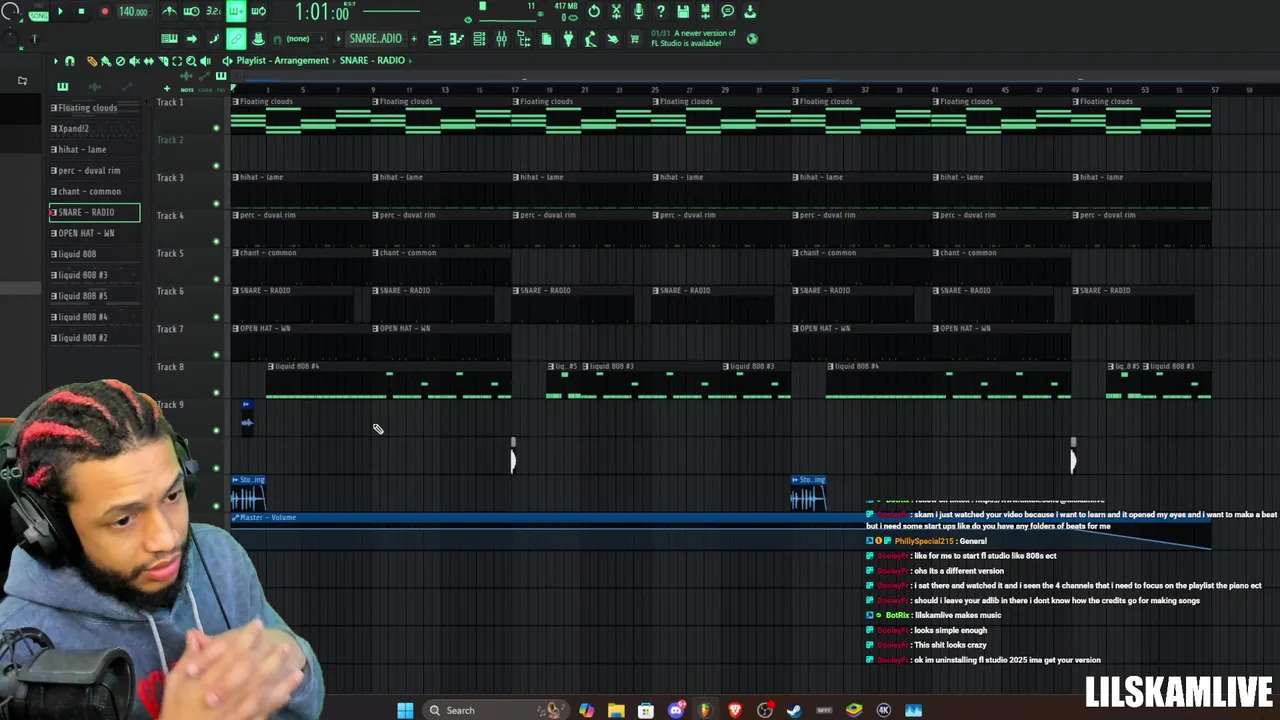Toggle the 3-2-1 recording countdown
Screen dimensions: 1280x720
(213, 11)
